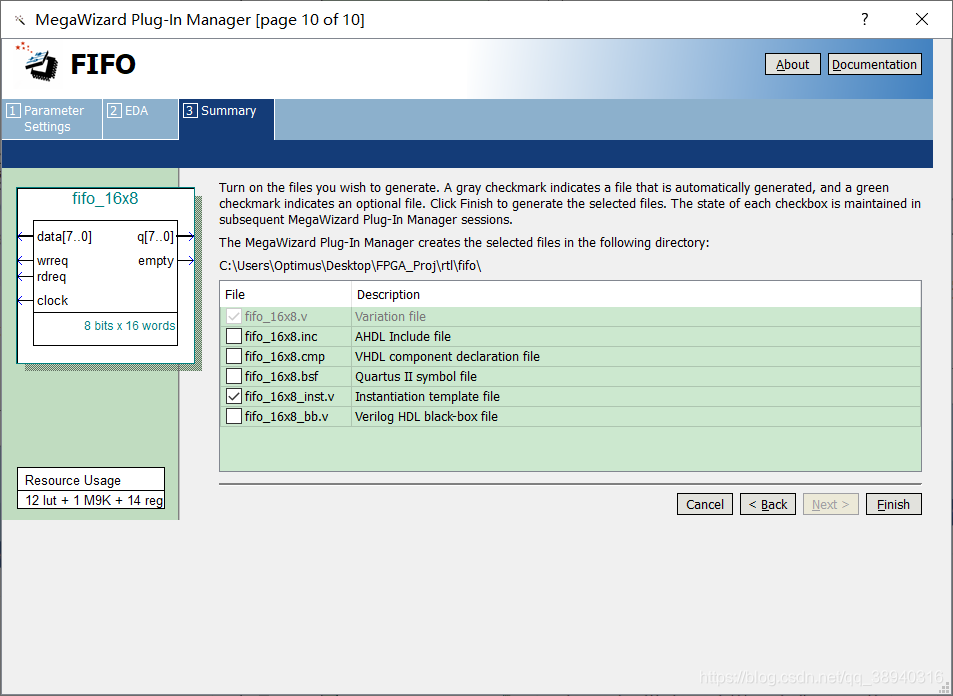The image size is (953, 696).
Task: Enable the fifo_16x8_bb.v black-box checkbox
Action: 233,416
